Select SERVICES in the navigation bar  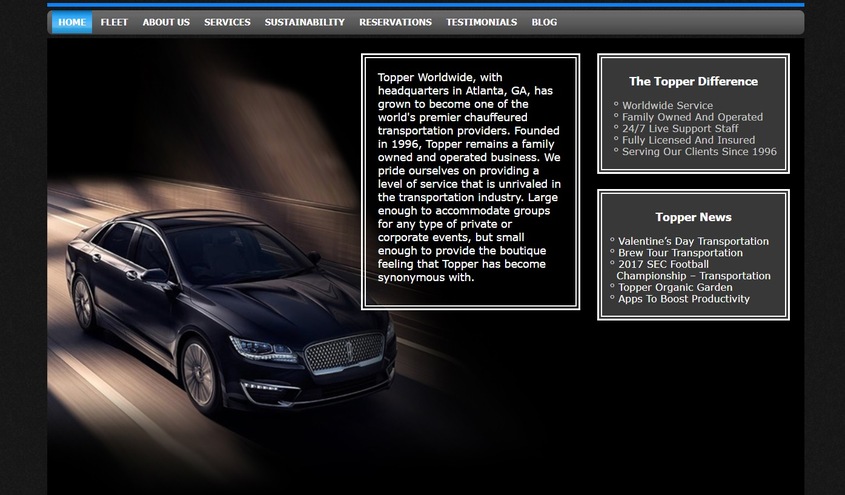[x=227, y=22]
